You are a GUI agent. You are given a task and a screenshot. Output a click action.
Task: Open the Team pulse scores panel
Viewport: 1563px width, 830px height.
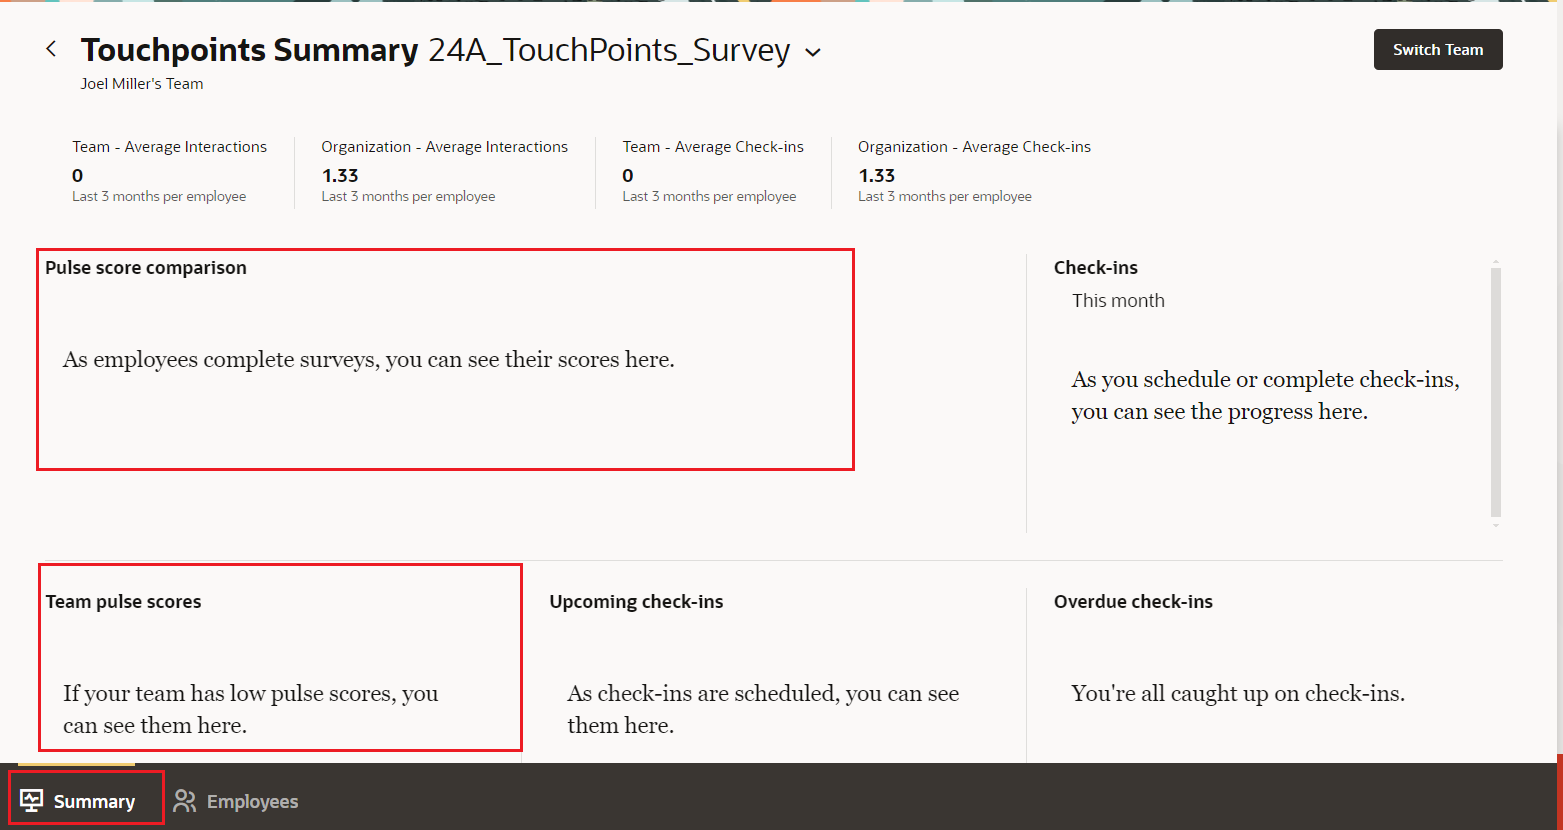click(x=279, y=657)
